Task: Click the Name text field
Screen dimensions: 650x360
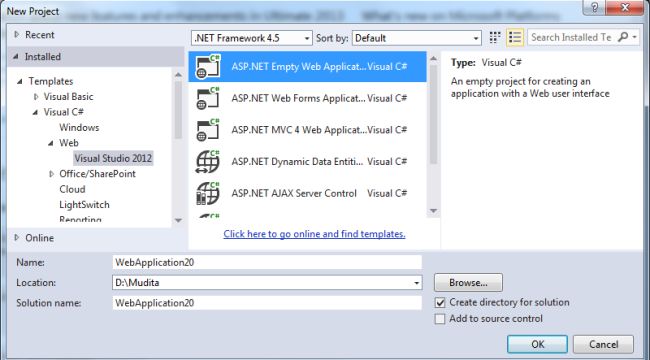Action: coord(267,263)
